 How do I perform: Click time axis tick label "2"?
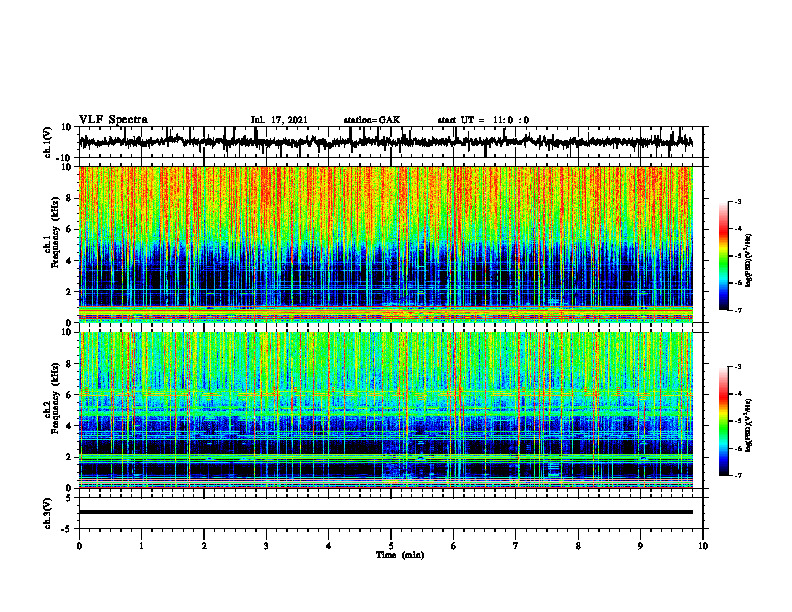pyautogui.click(x=204, y=546)
